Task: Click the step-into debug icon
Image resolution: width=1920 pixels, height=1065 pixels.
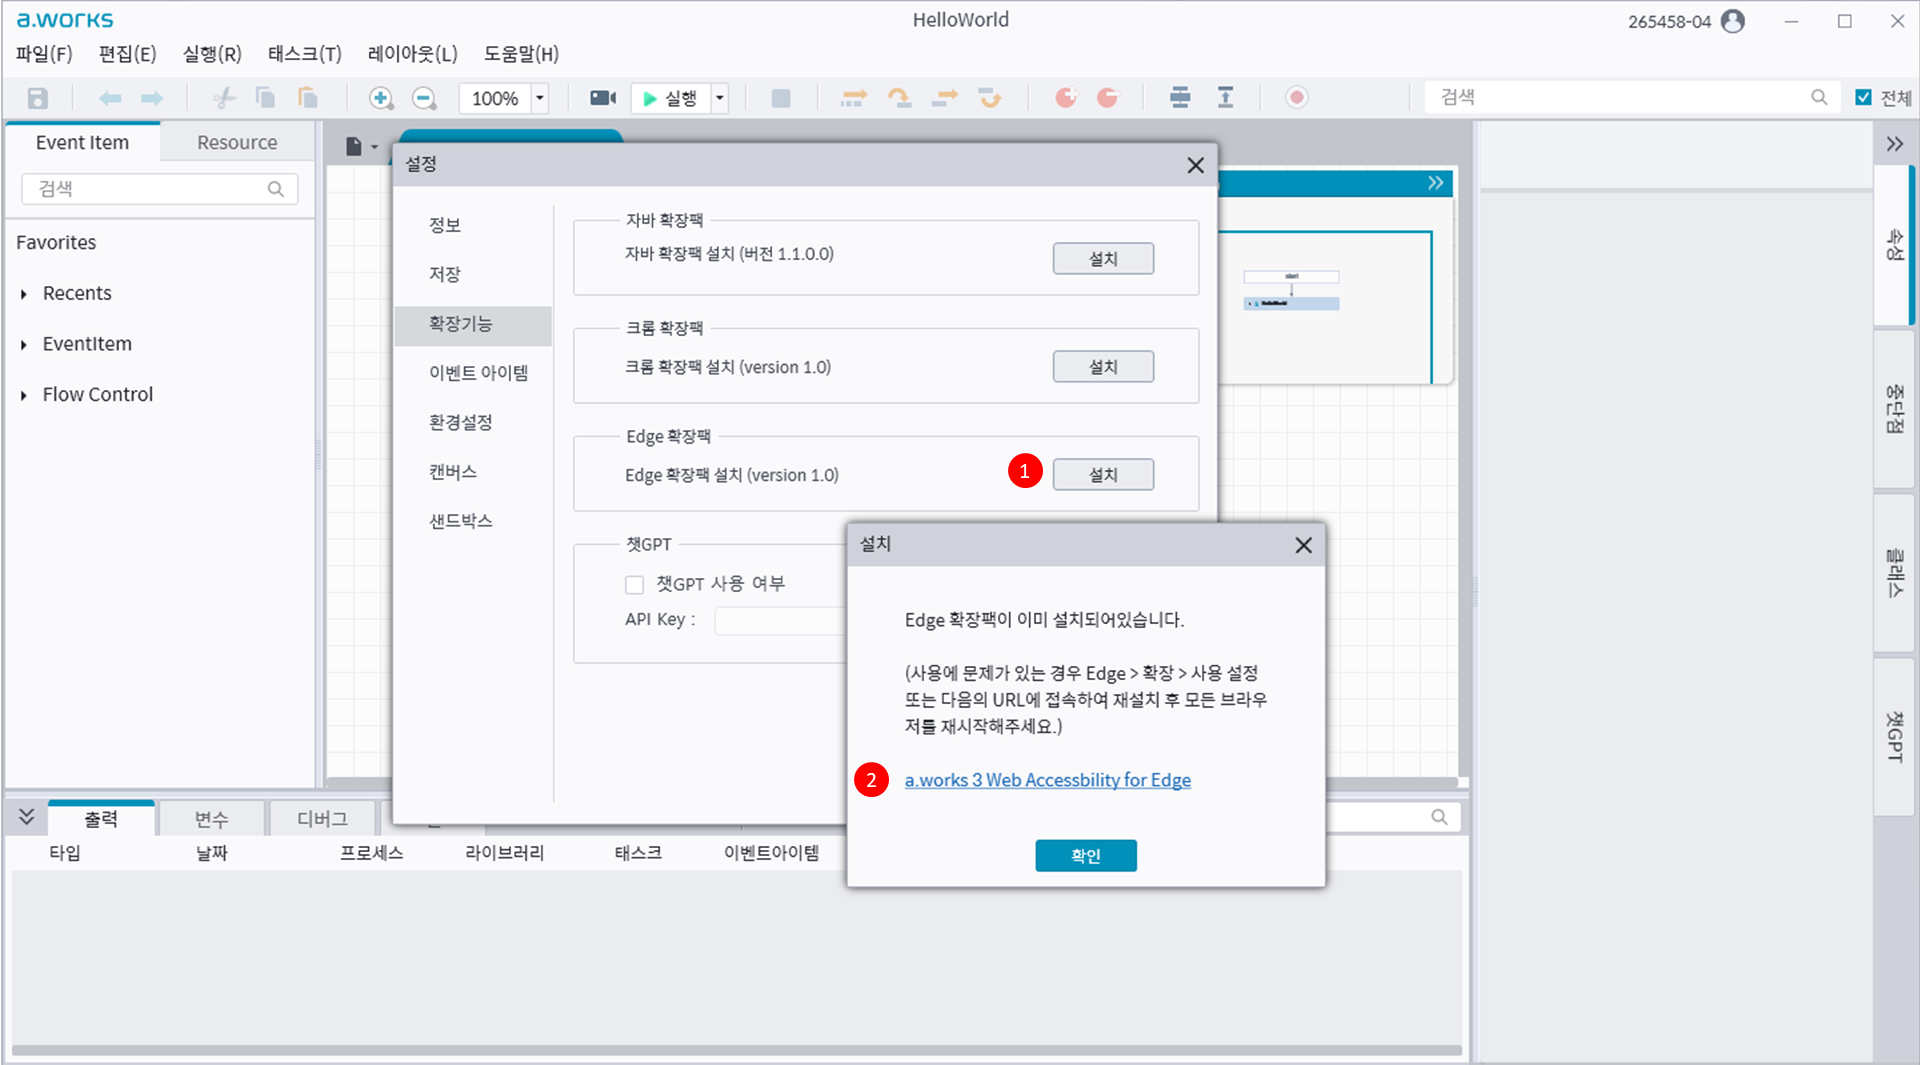Action: click(854, 98)
